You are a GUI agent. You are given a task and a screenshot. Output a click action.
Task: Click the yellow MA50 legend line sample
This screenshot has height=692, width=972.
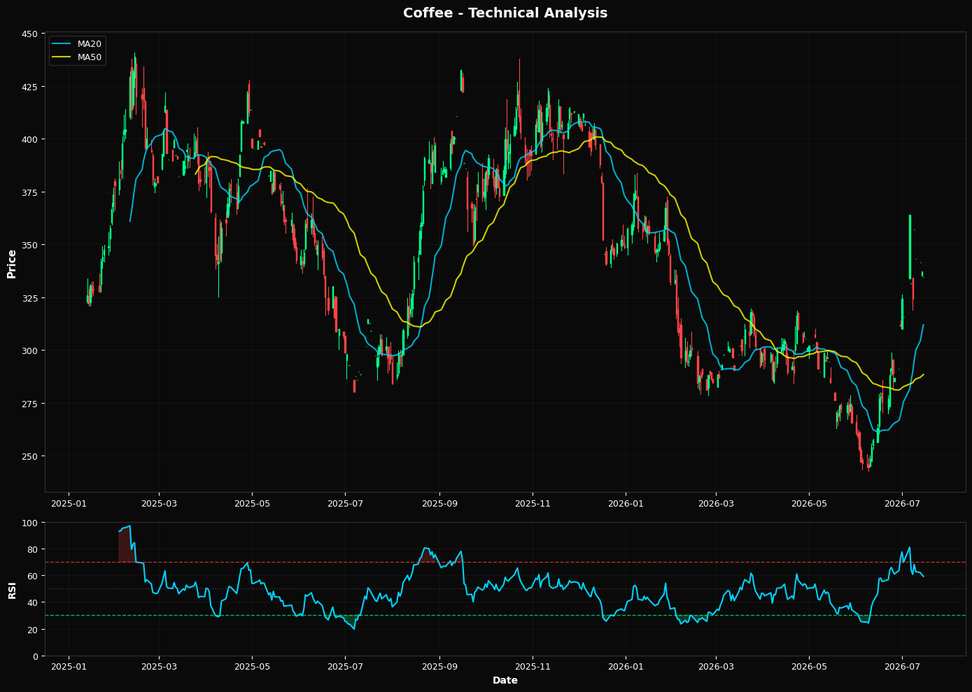coord(63,56)
